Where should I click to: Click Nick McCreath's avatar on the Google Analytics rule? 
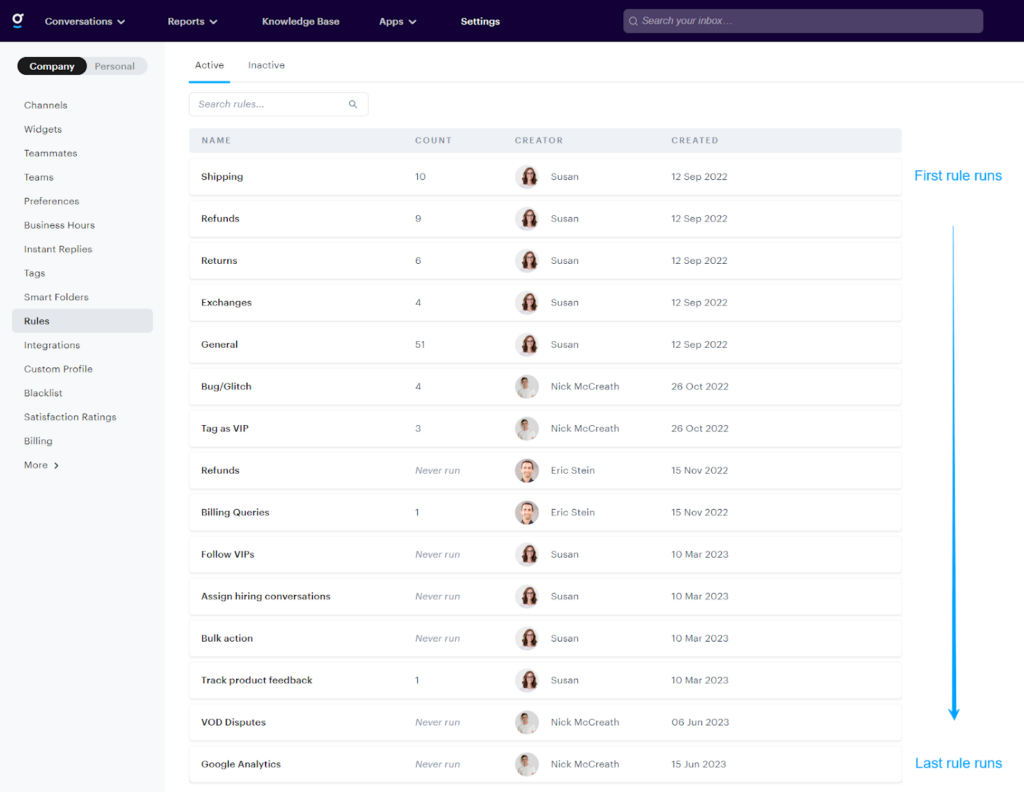tap(528, 763)
